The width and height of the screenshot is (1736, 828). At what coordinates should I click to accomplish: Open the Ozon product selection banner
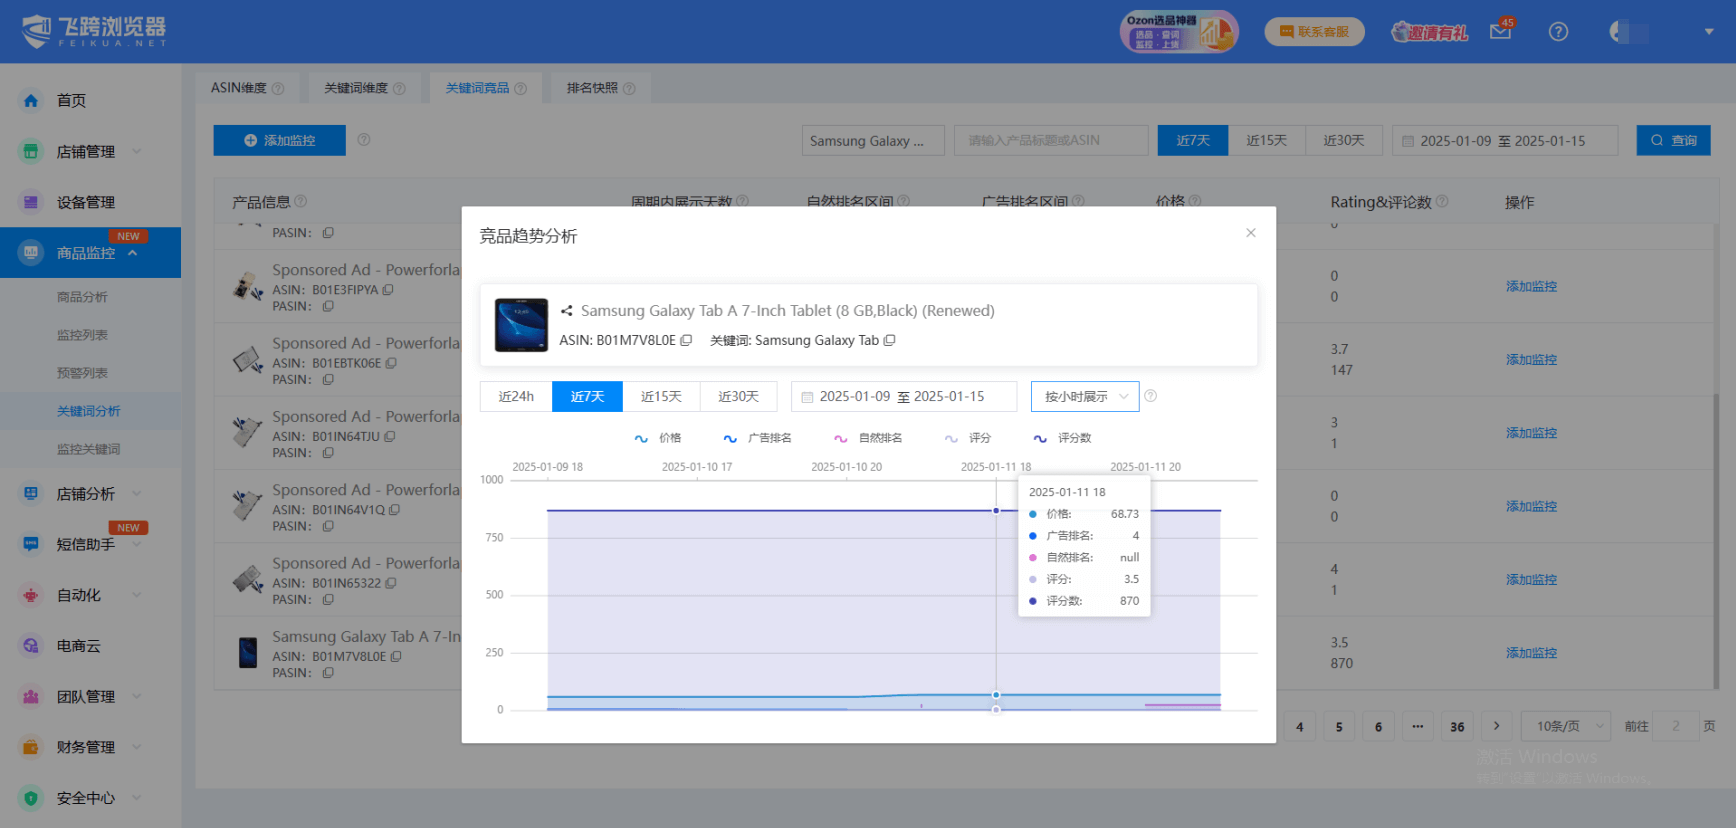click(1178, 32)
